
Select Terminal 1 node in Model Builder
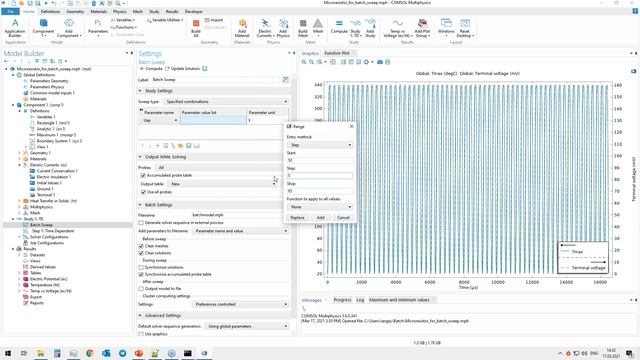[x=46, y=195]
